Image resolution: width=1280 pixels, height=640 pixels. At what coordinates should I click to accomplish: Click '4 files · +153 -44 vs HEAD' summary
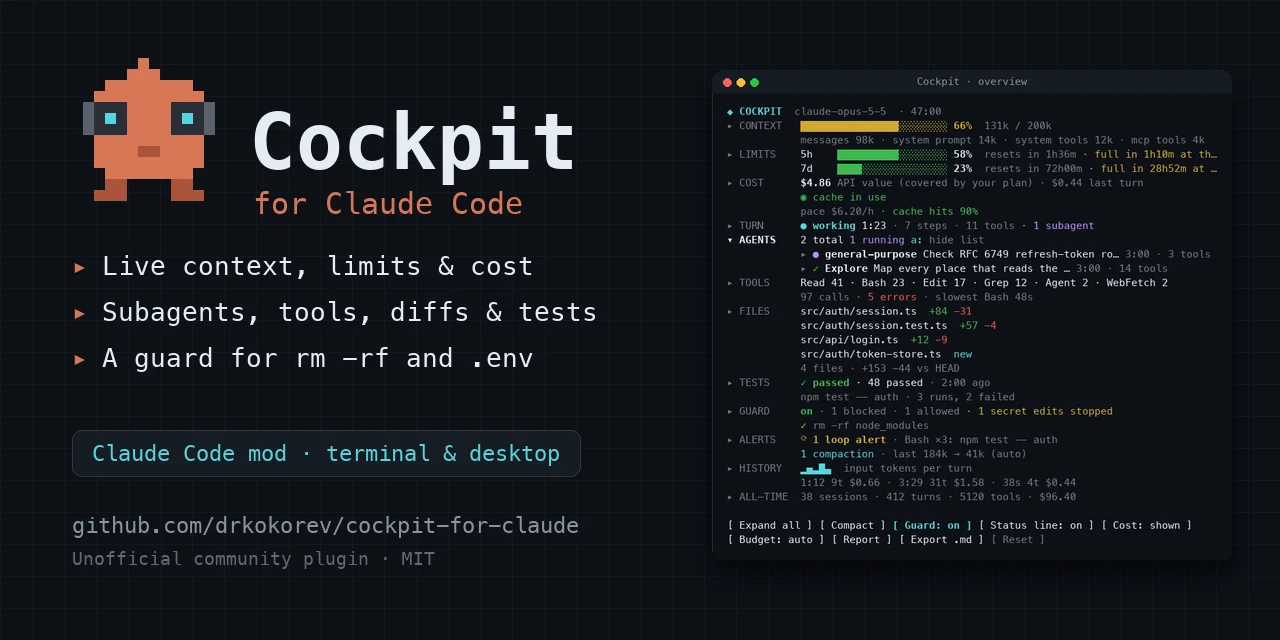pyautogui.click(x=880, y=368)
